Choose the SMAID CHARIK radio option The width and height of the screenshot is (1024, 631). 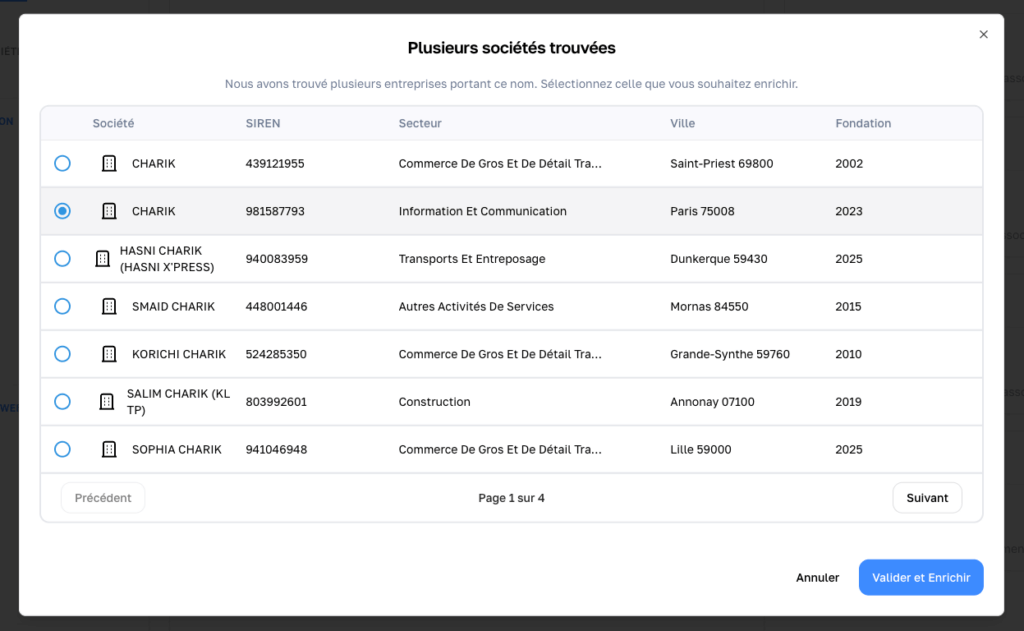click(62, 307)
